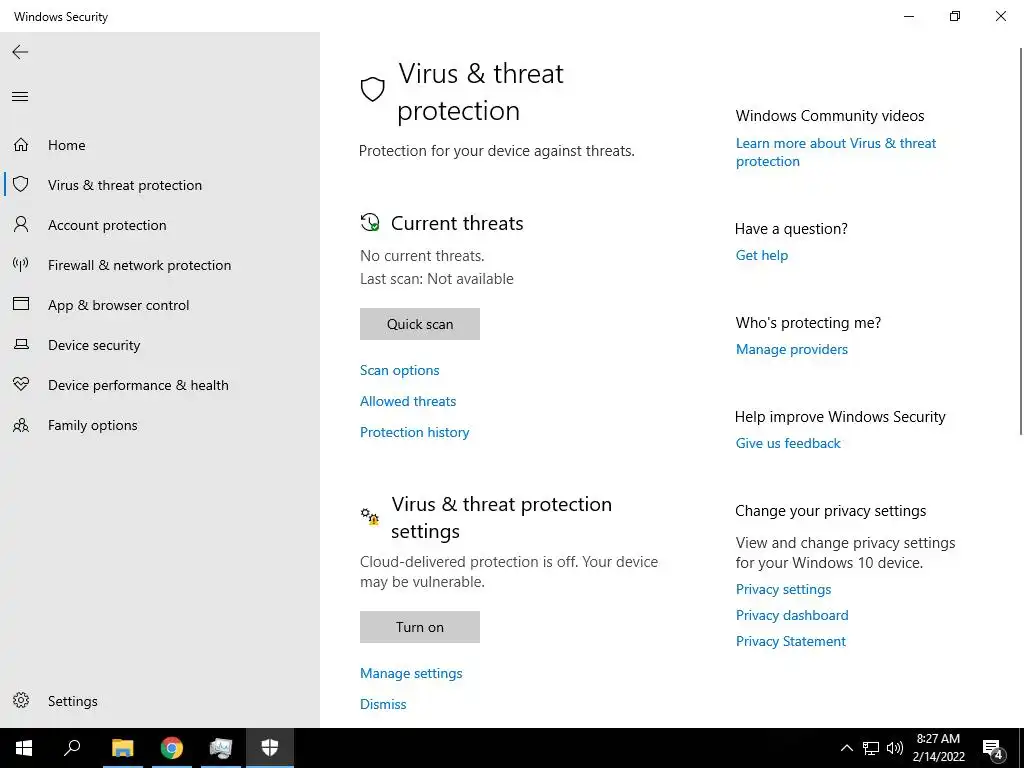Image resolution: width=1024 pixels, height=768 pixels.
Task: Select Virus & threat protection menu item
Action: point(125,185)
